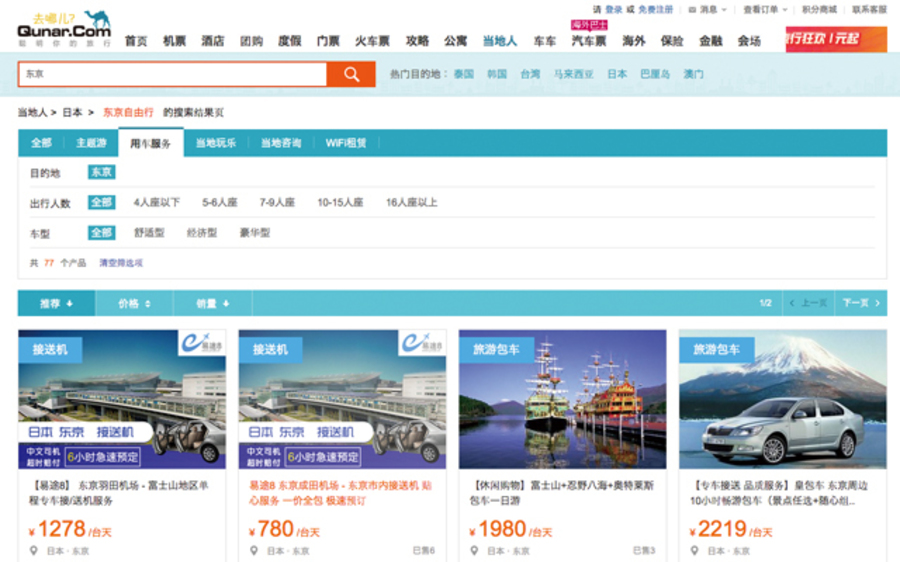
Task: Switch to the 当地玩乐 tab
Action: pyautogui.click(x=215, y=143)
